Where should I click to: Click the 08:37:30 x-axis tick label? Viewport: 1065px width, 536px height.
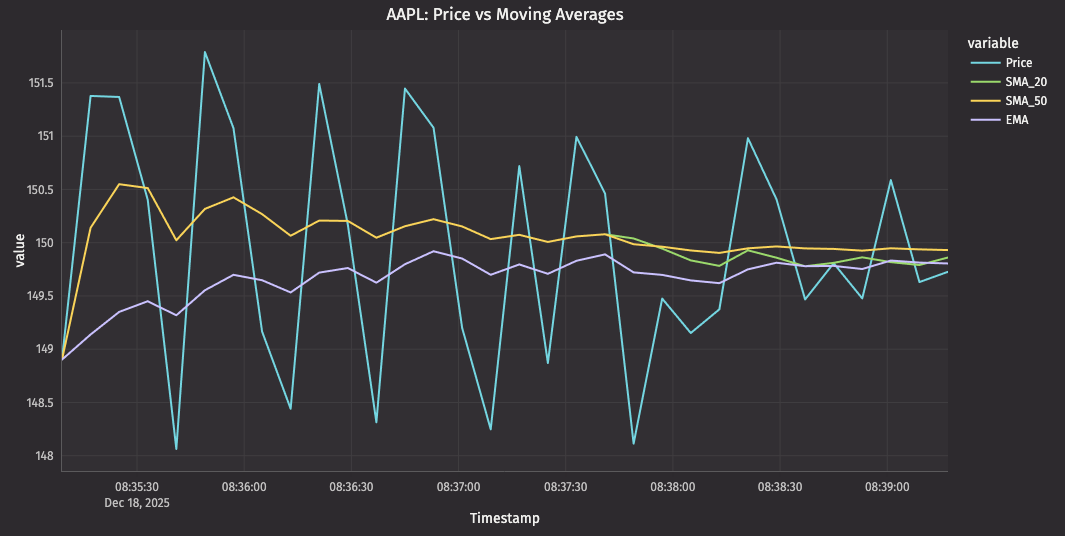pyautogui.click(x=565, y=487)
